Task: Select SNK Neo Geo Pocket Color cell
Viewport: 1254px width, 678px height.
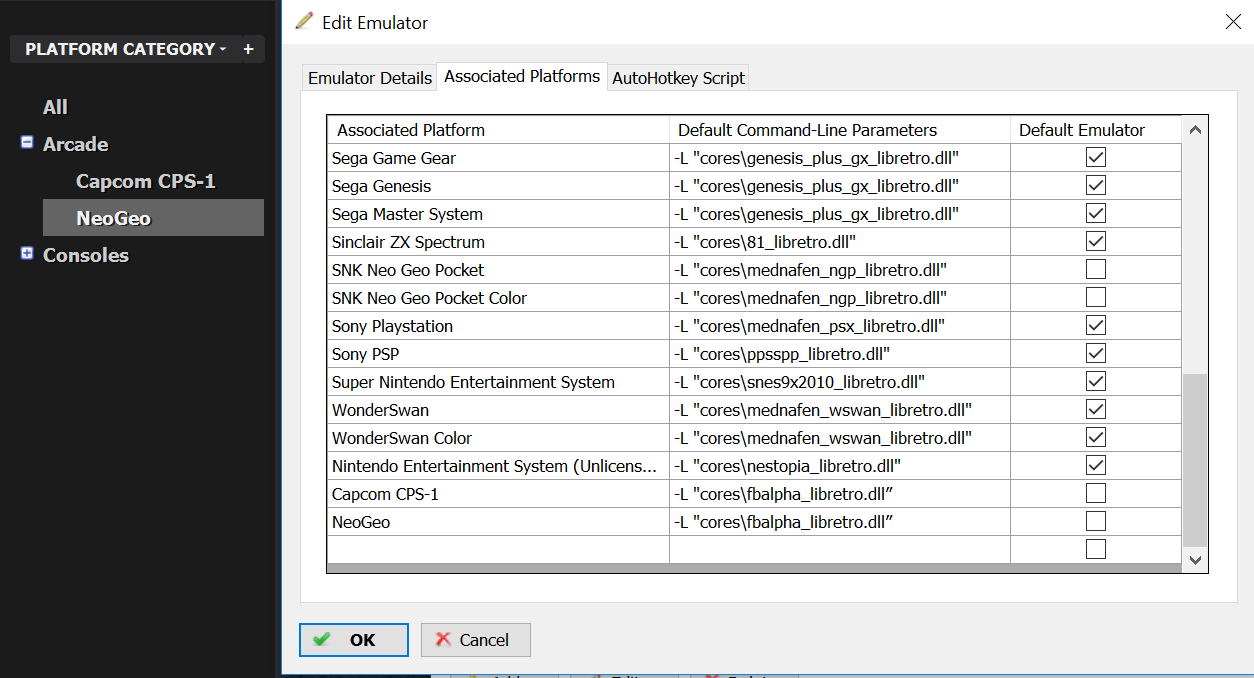Action: [x=498, y=297]
